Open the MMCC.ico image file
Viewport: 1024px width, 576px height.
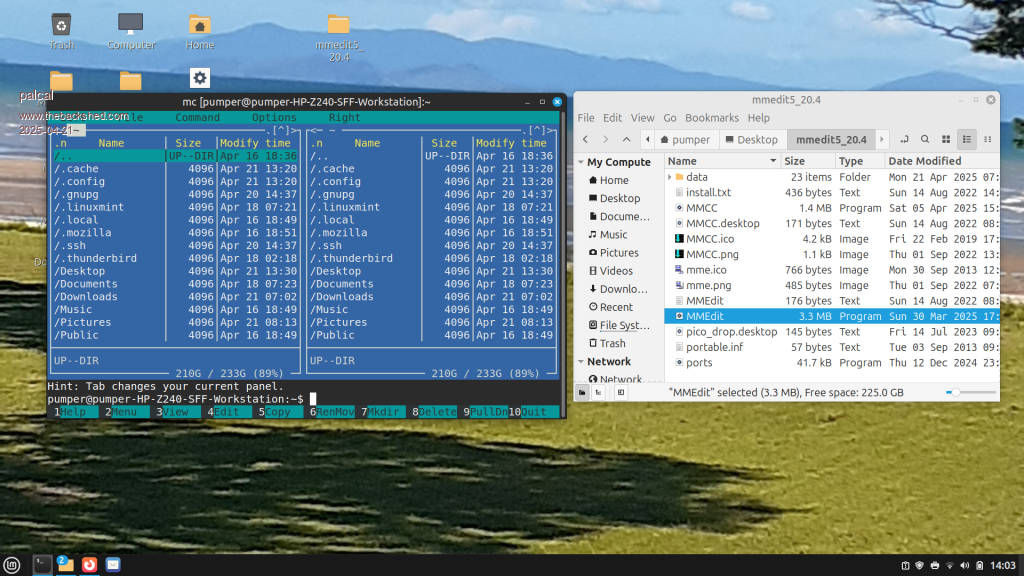point(711,239)
